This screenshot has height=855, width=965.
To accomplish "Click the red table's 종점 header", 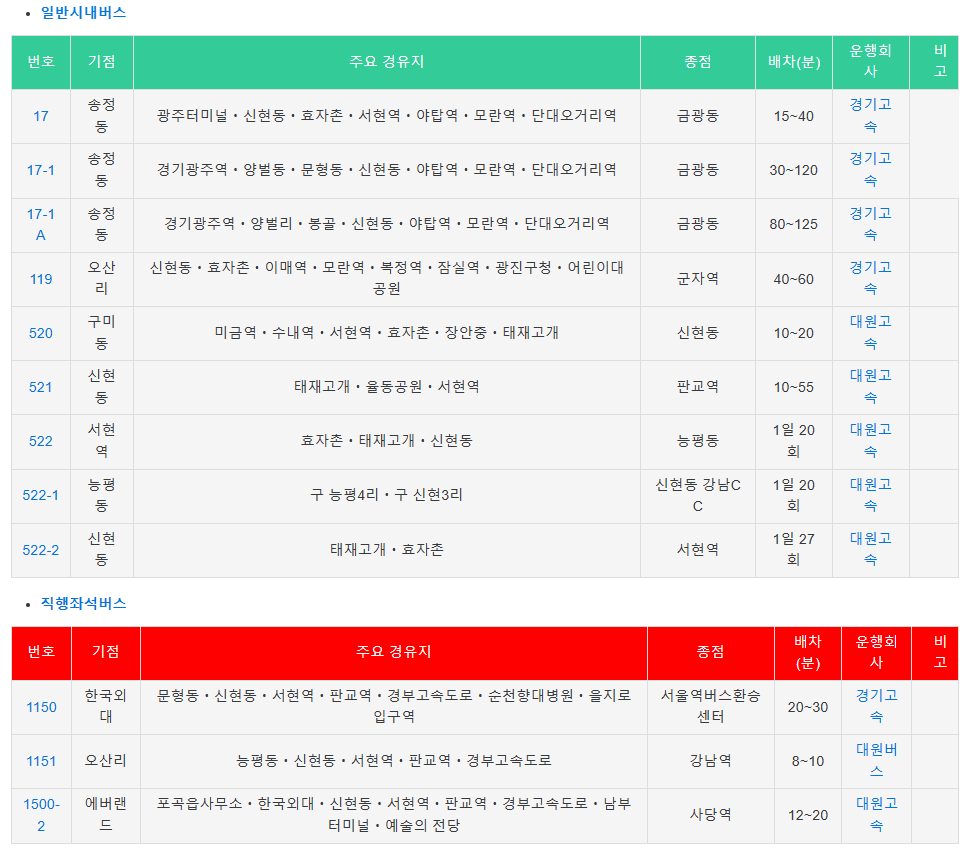I will (710, 652).
